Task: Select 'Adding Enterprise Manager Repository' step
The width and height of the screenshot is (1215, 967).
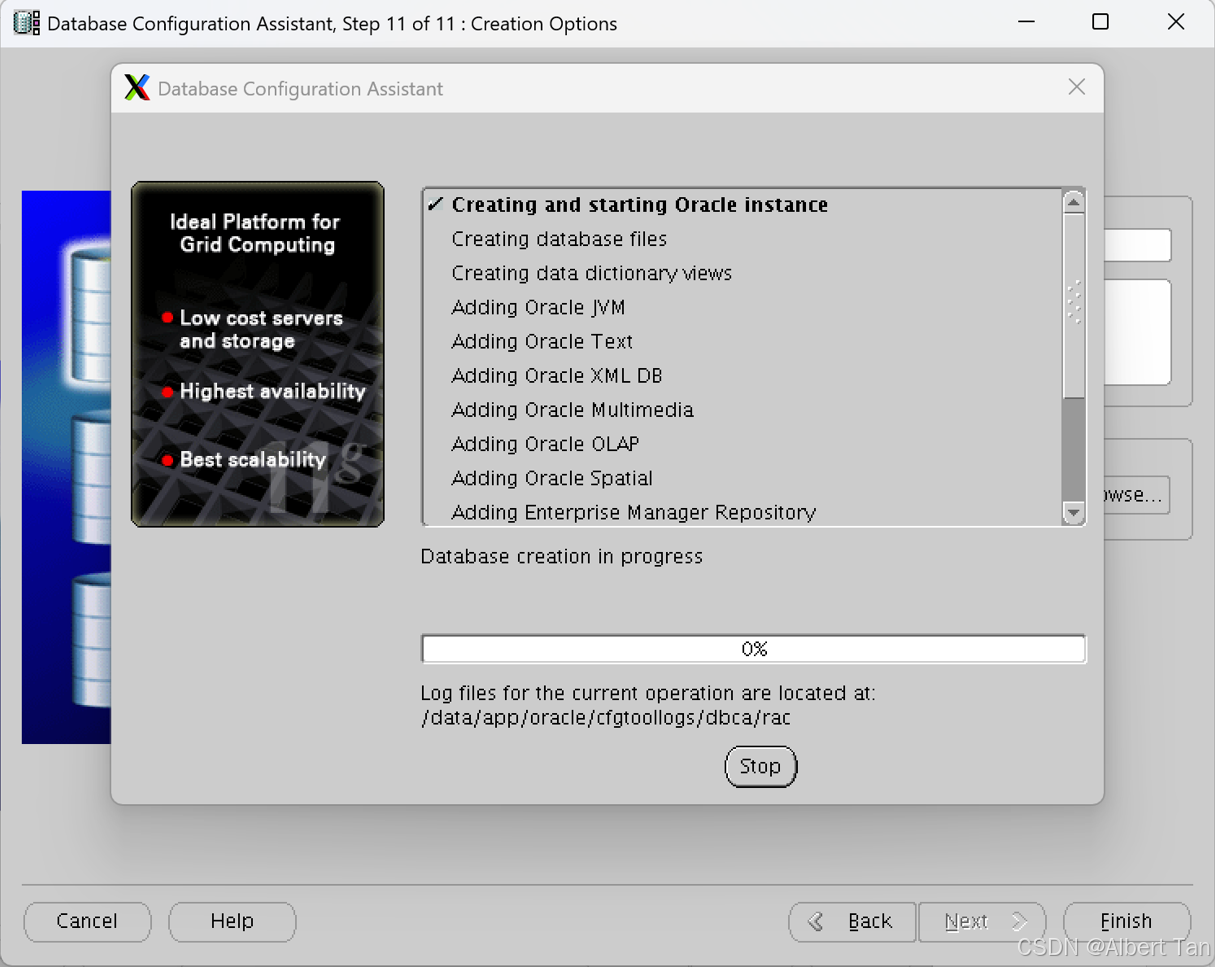Action: [x=634, y=512]
